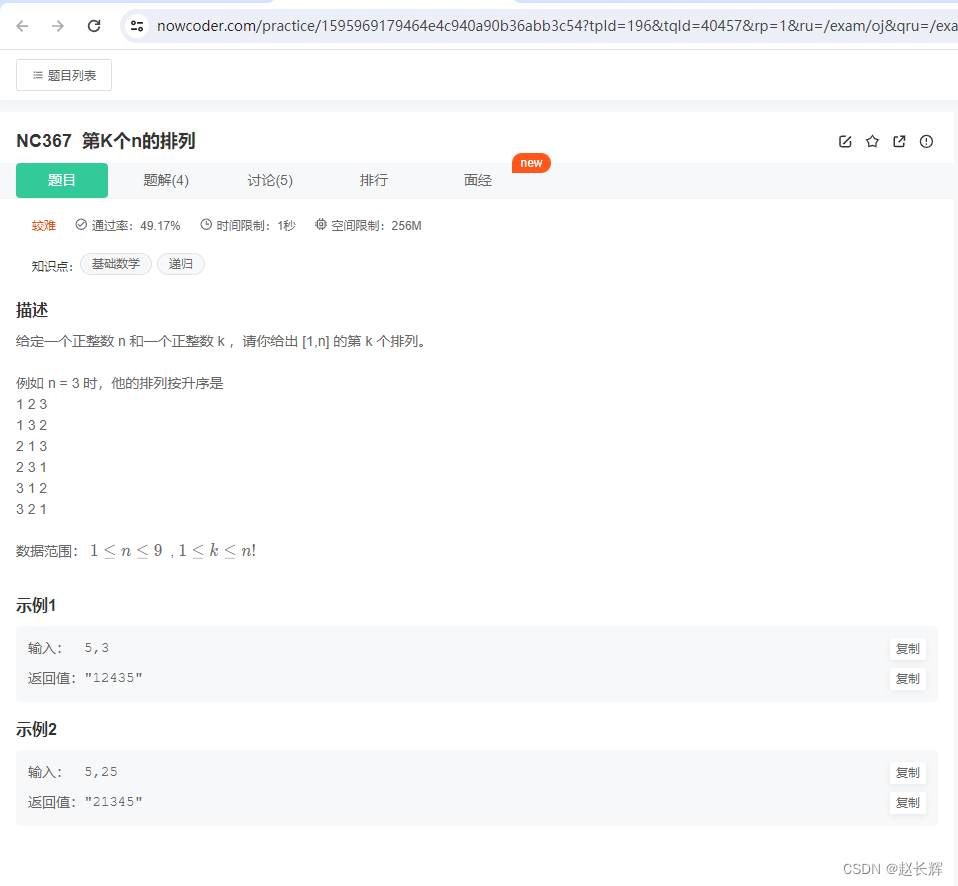Click the time limit clock icon
The width and height of the screenshot is (958, 886).
click(206, 225)
